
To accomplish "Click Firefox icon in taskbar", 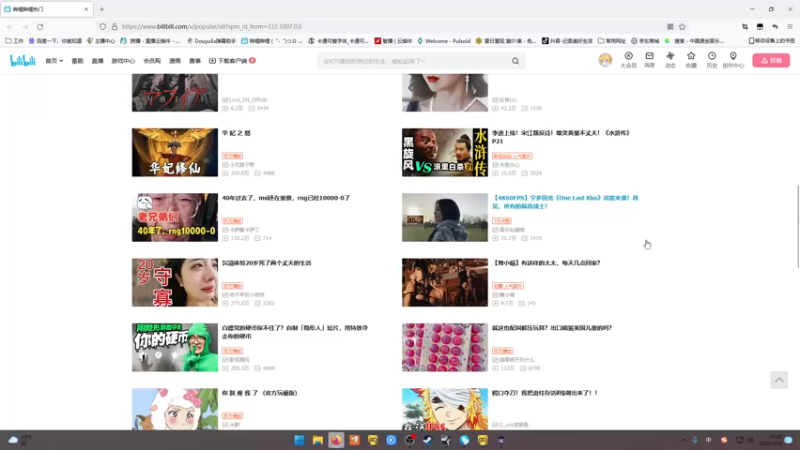I will [336, 440].
